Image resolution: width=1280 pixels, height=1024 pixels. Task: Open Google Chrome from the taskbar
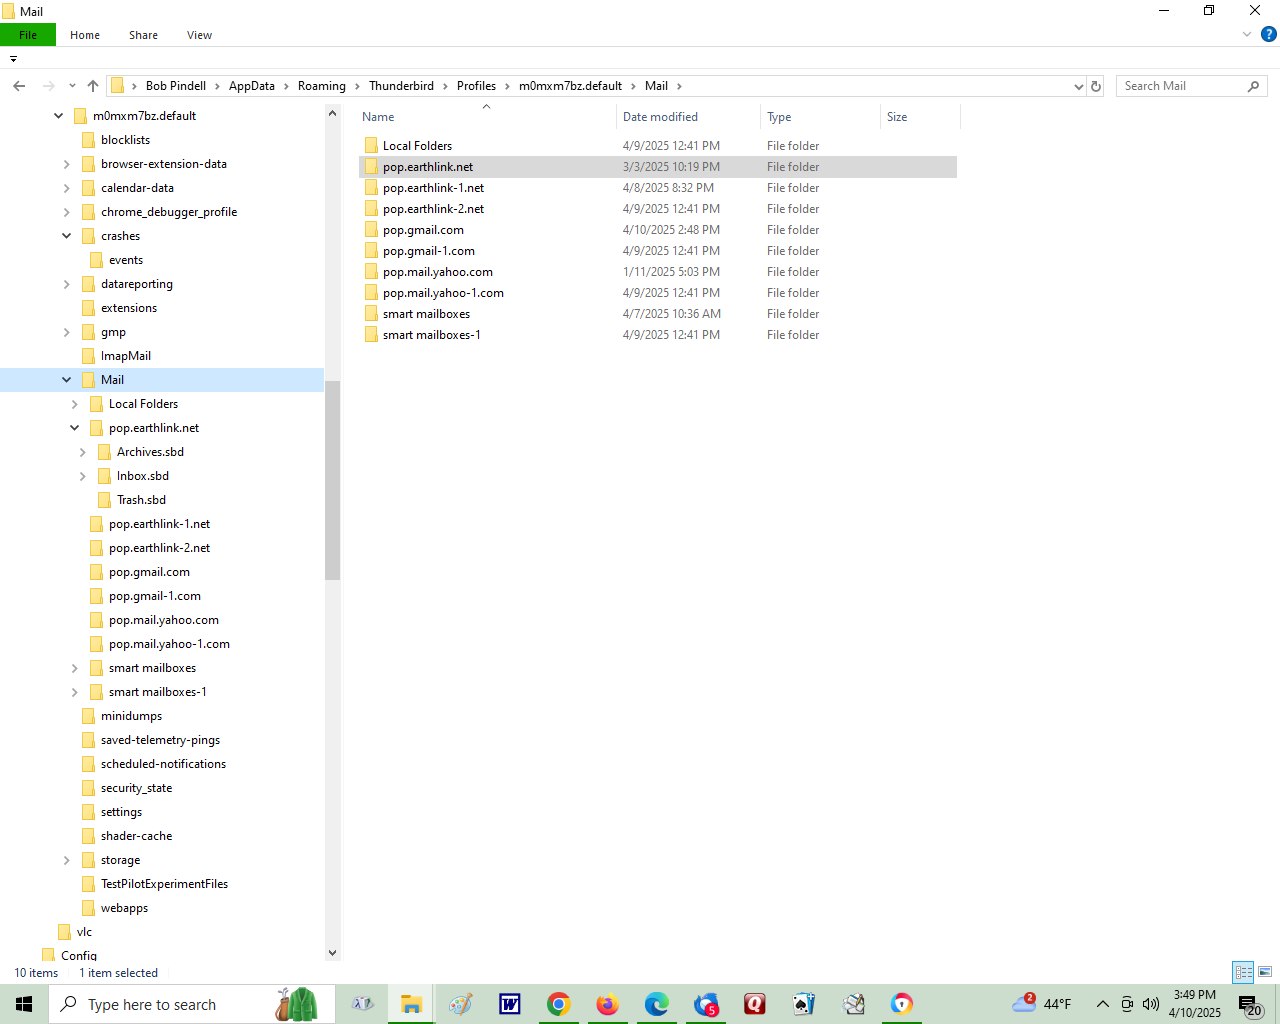(x=559, y=1004)
